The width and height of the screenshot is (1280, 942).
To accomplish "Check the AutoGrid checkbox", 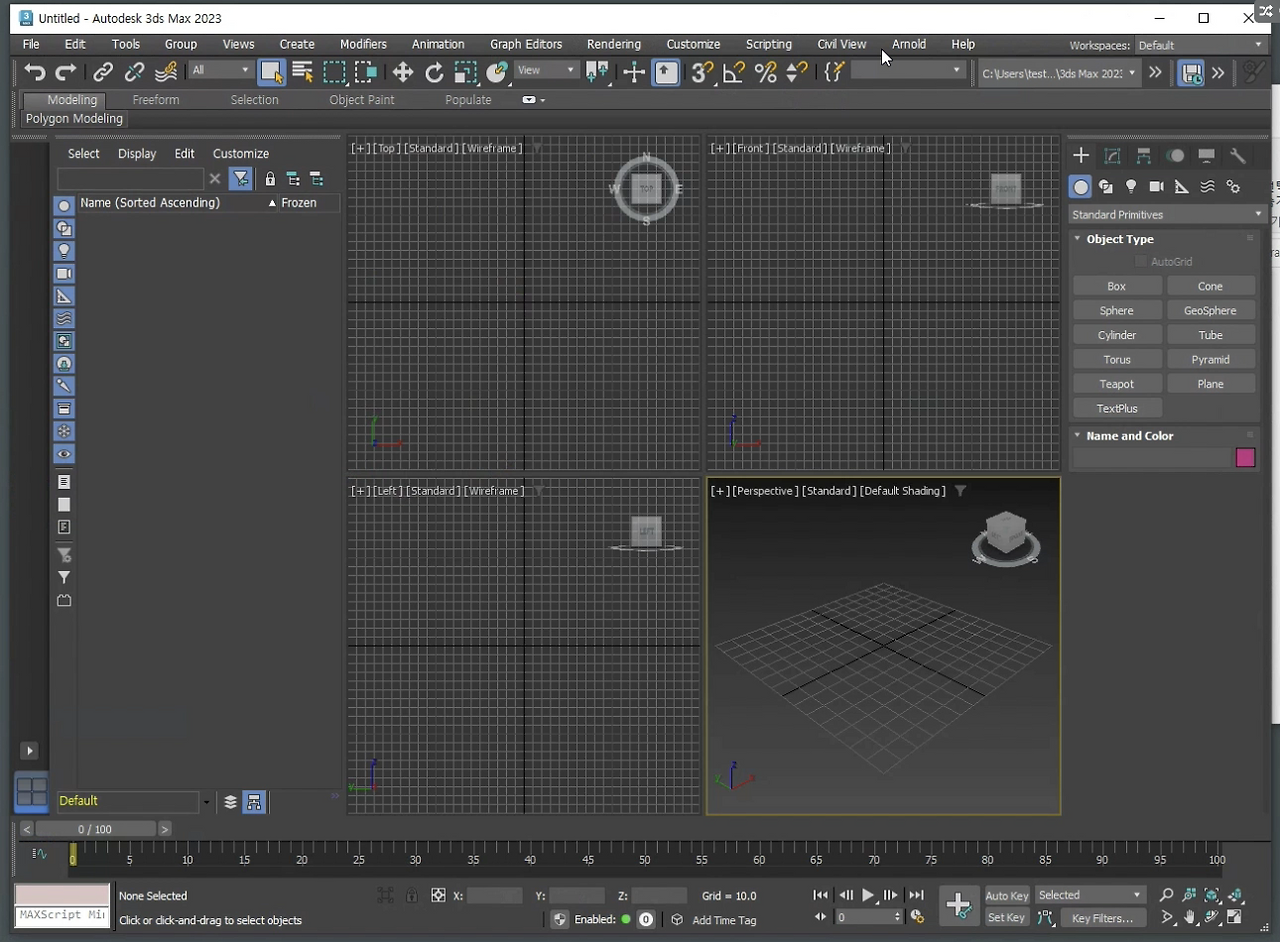I will [x=1141, y=261].
